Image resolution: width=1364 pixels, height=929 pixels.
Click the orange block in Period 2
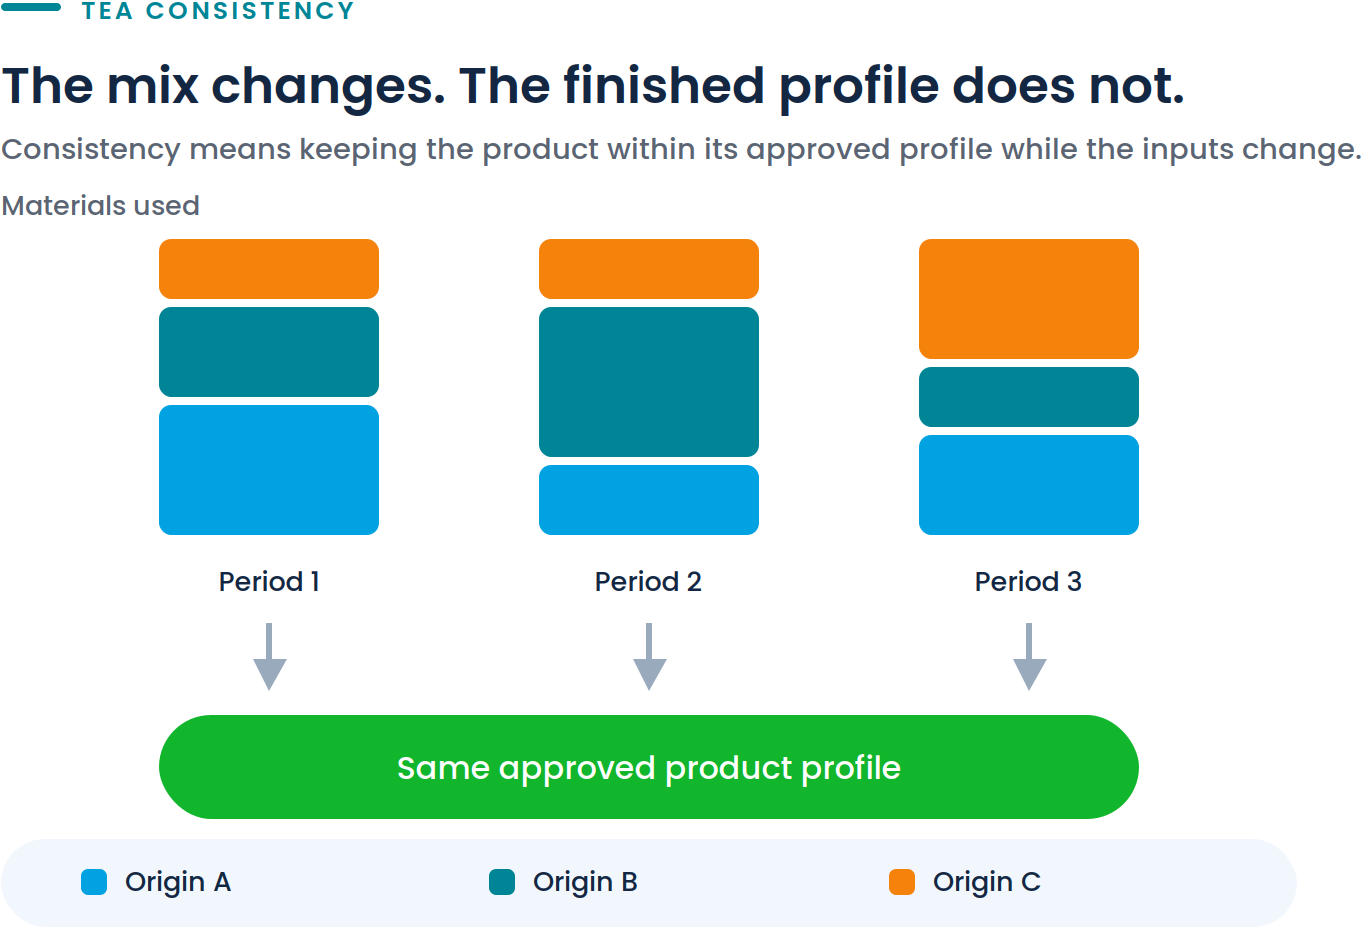point(649,269)
